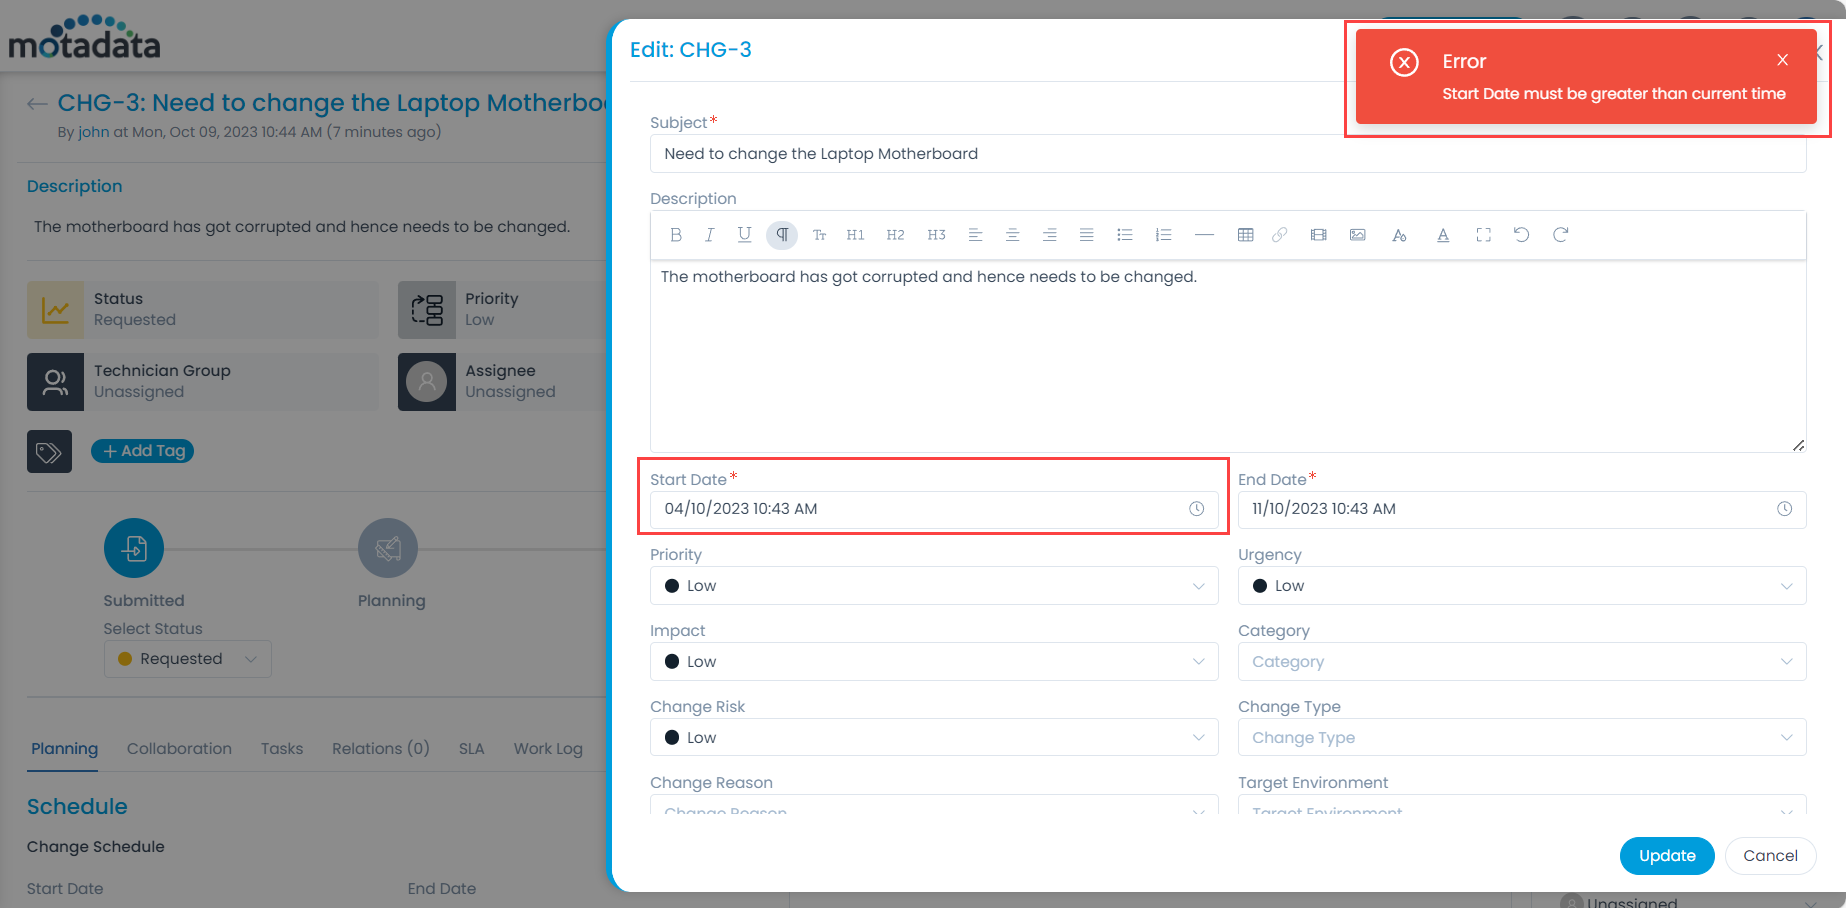Image resolution: width=1846 pixels, height=908 pixels.
Task: Insert a numbered list
Action: (1163, 235)
